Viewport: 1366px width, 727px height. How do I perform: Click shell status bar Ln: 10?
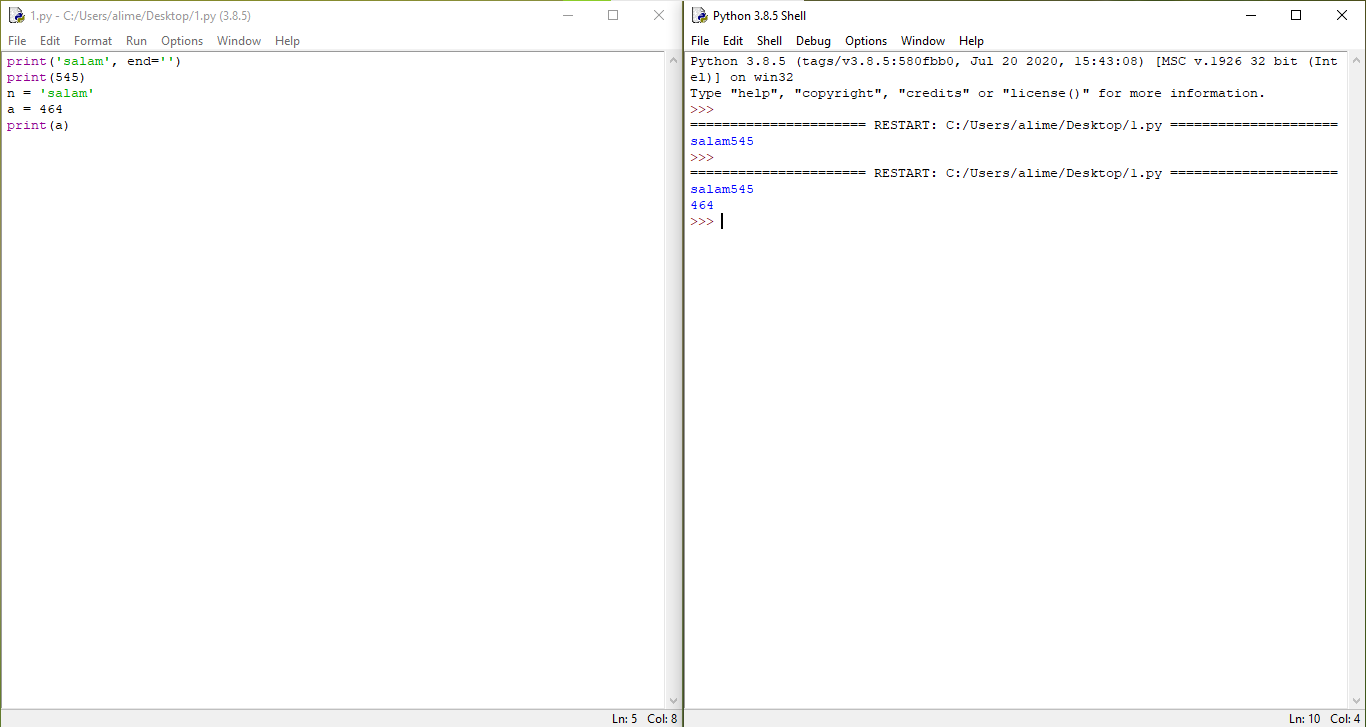tap(1305, 719)
